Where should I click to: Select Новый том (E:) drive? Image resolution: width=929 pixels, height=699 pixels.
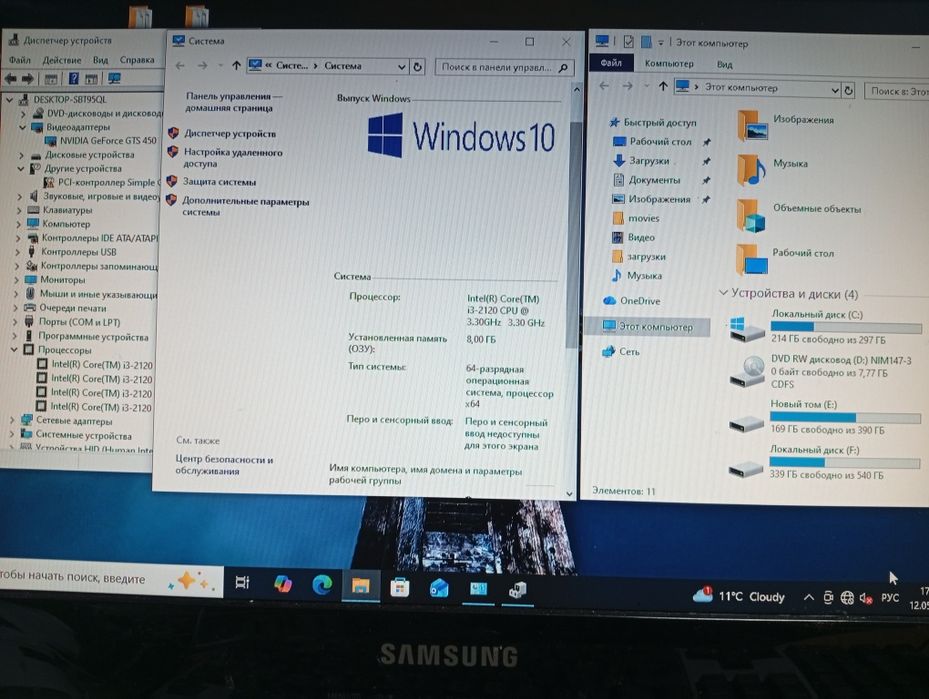point(825,417)
